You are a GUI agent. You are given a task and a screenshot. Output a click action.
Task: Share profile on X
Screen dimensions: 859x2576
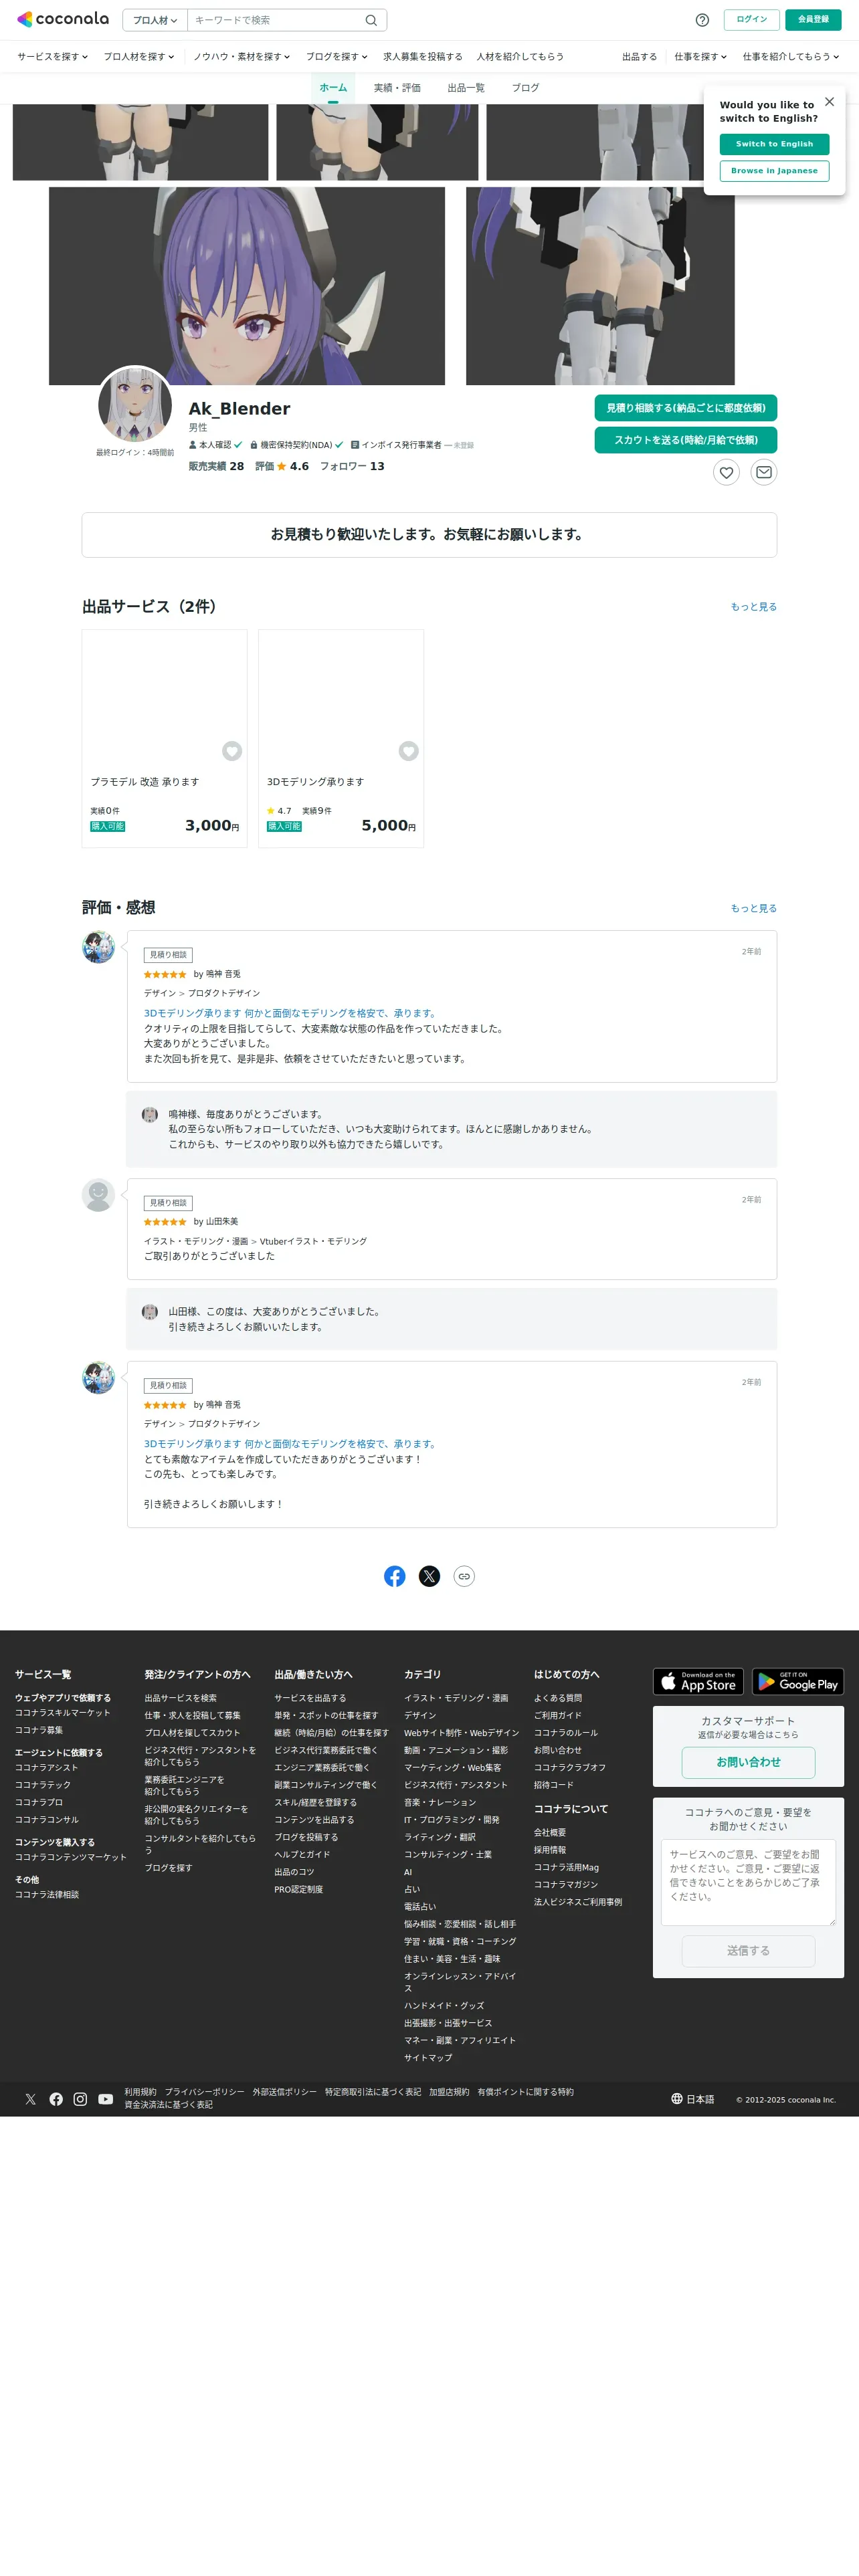(429, 1576)
